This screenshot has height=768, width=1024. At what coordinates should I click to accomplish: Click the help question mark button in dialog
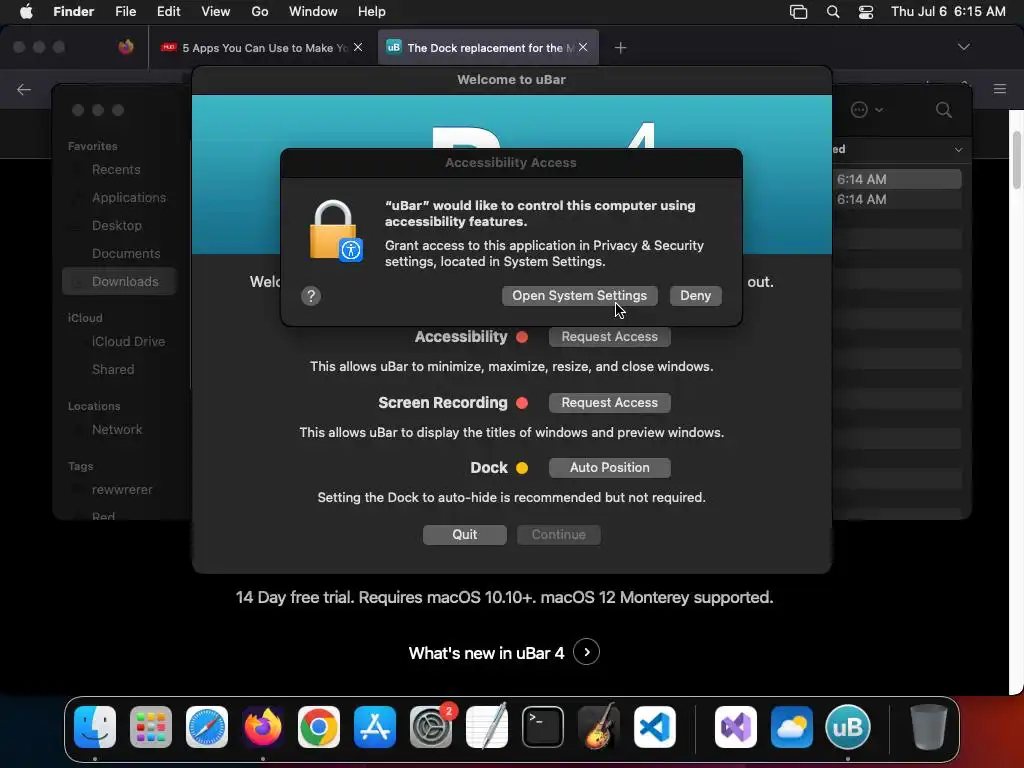(x=311, y=296)
